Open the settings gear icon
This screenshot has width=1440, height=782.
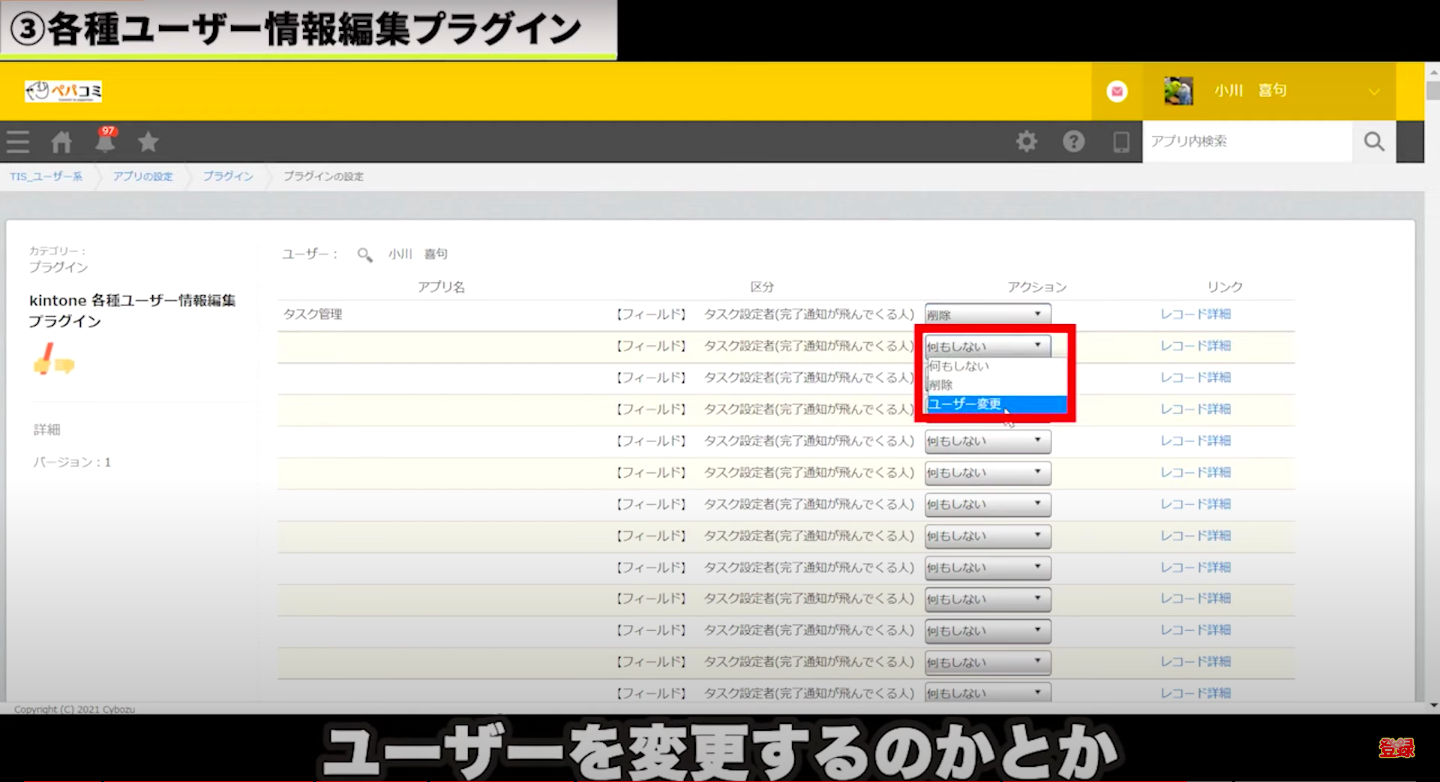point(1026,142)
